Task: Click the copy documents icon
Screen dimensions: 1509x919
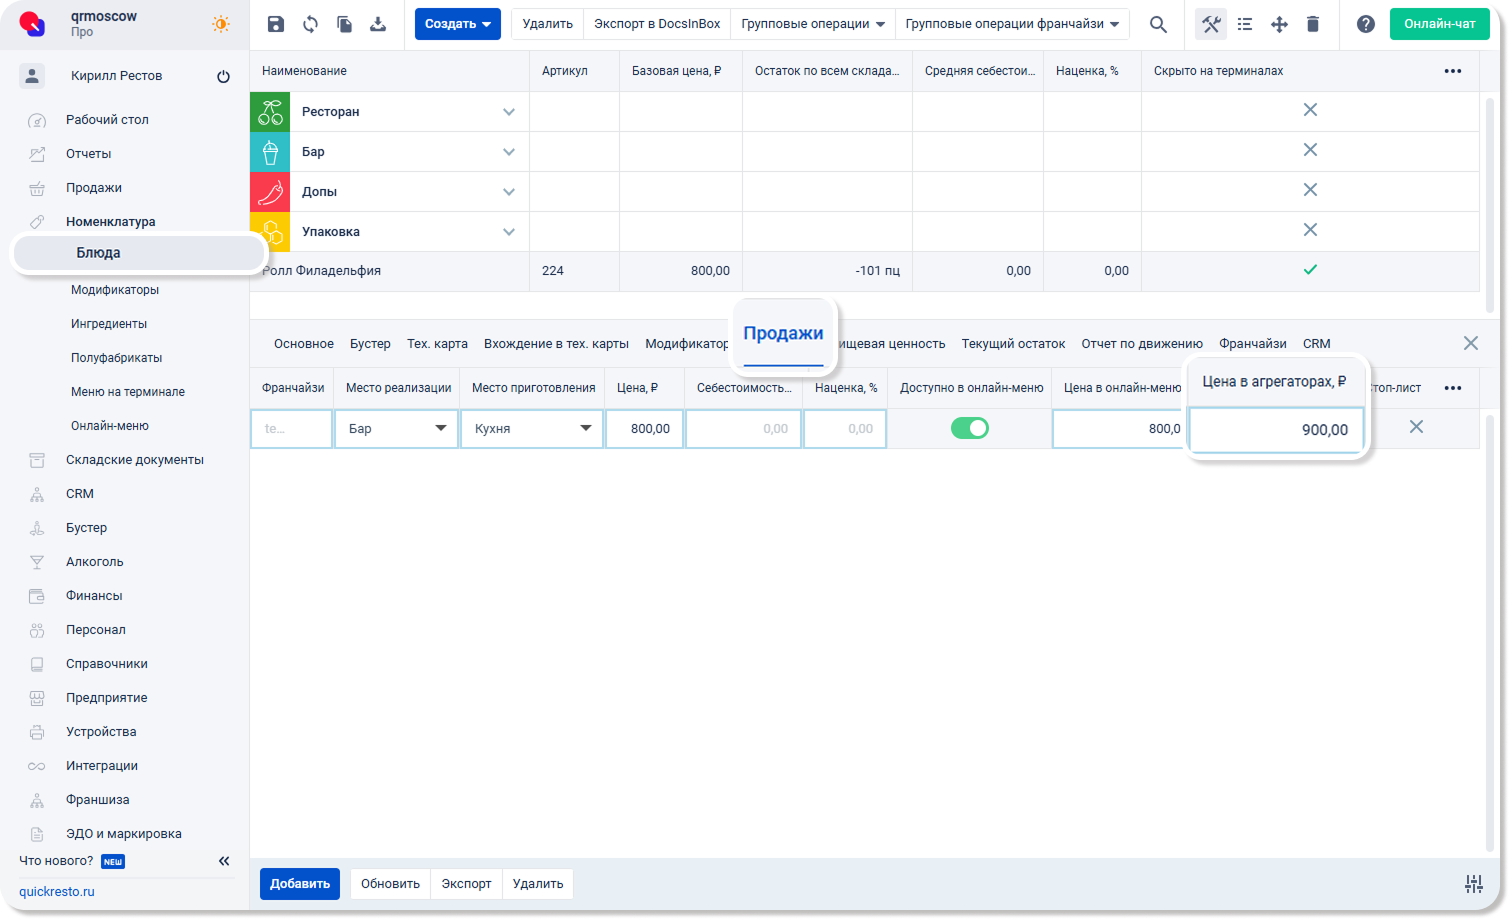Action: click(344, 24)
